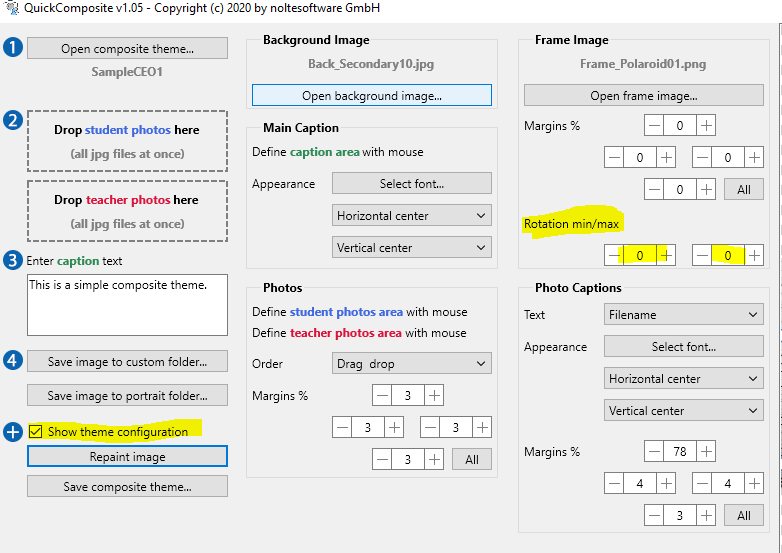Click the Back_Secondary10.jpg file name
Screen dimensions: 782x553
[371, 64]
